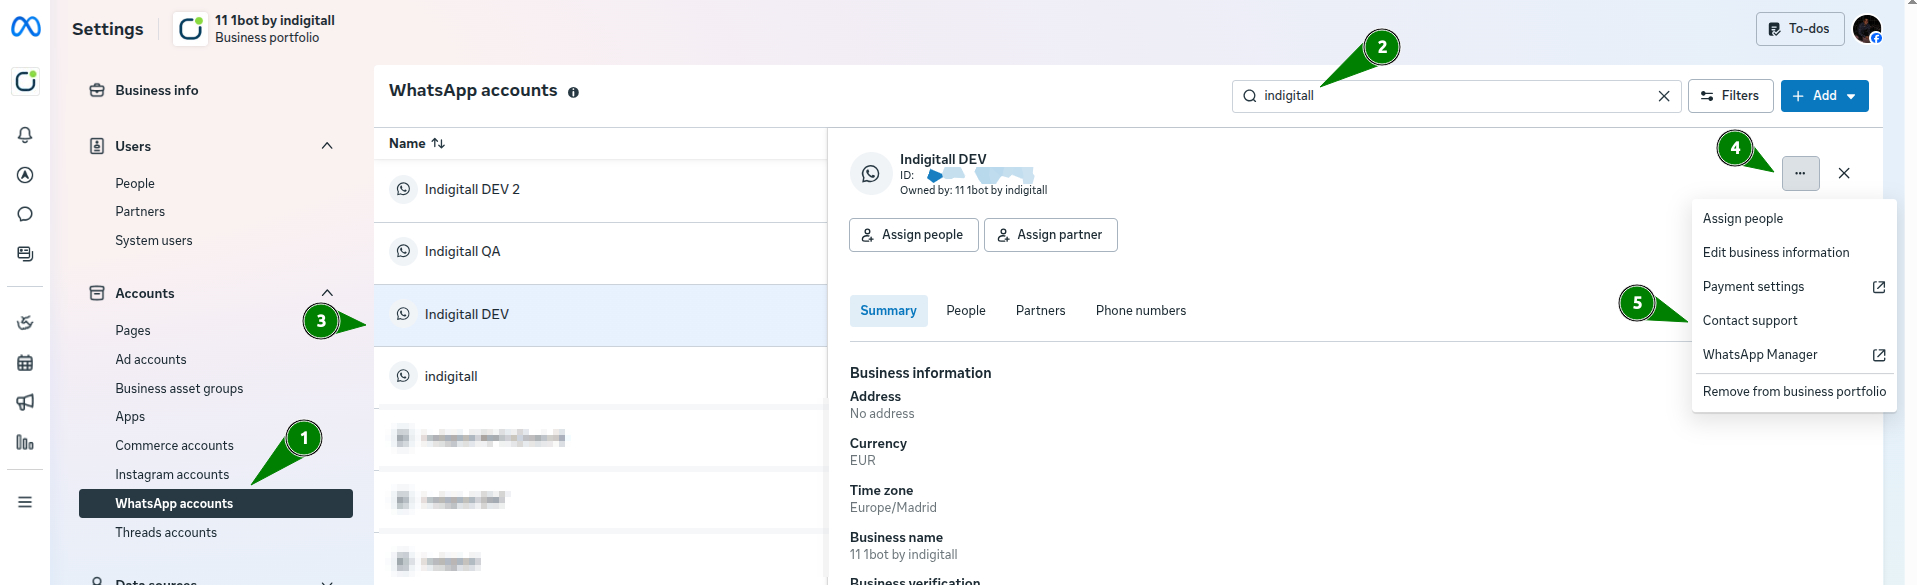Click the news feed icon in left rail
1917x585 pixels.
click(25, 254)
